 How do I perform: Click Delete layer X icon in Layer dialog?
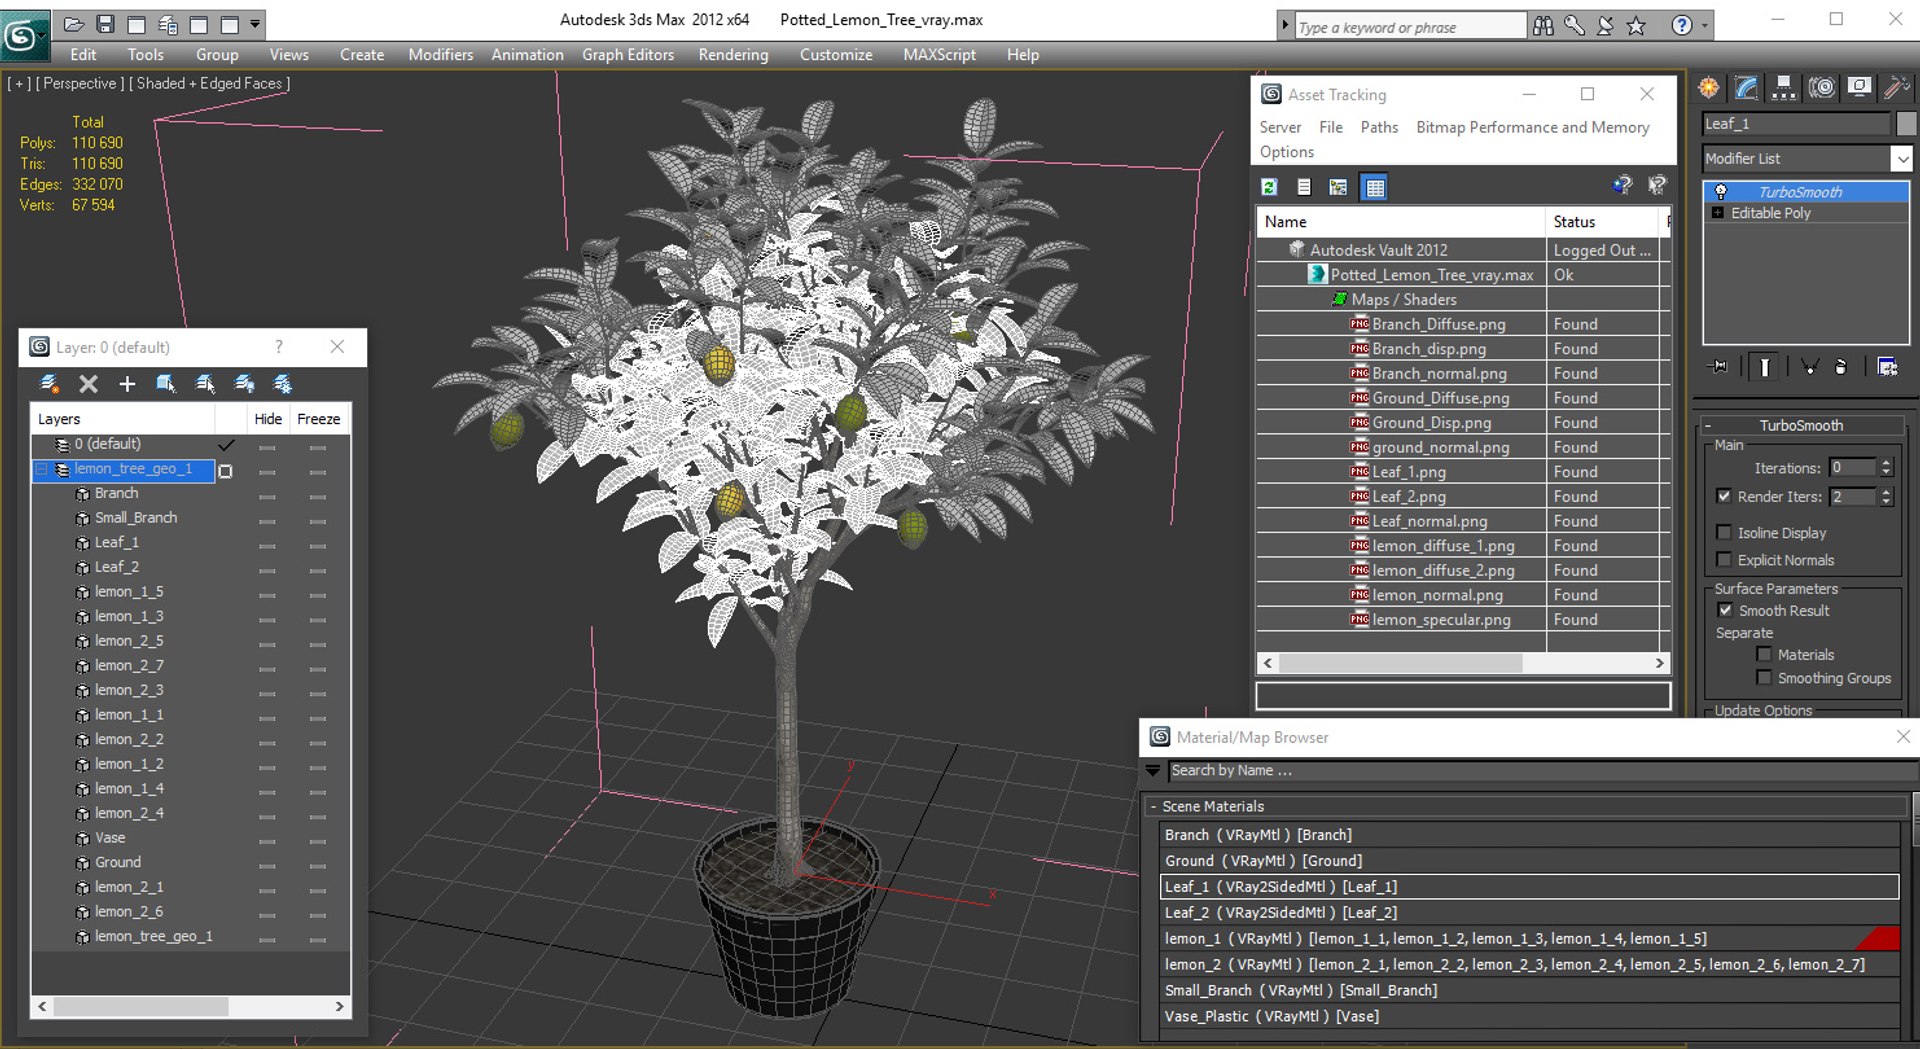point(88,384)
